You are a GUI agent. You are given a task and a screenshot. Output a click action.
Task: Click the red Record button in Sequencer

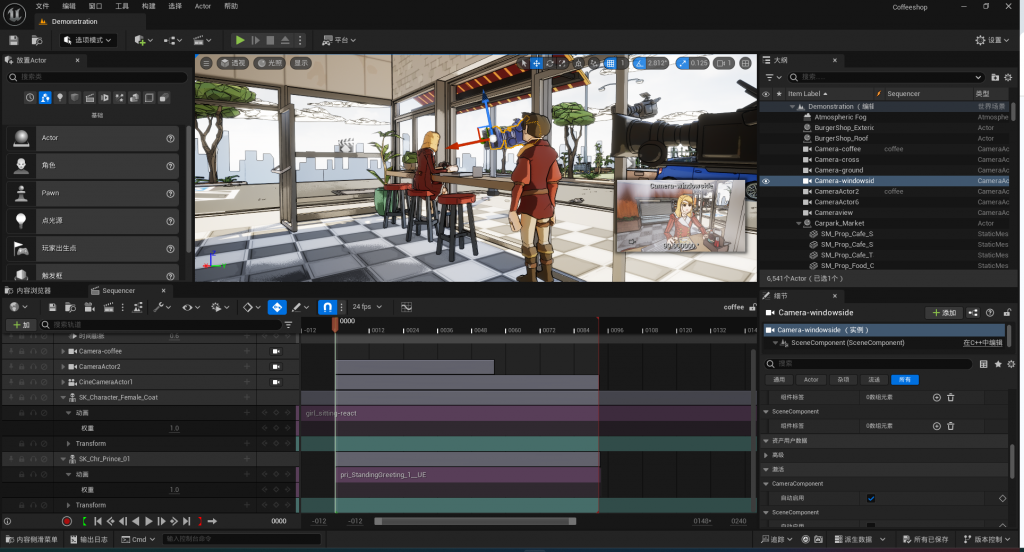pos(67,521)
